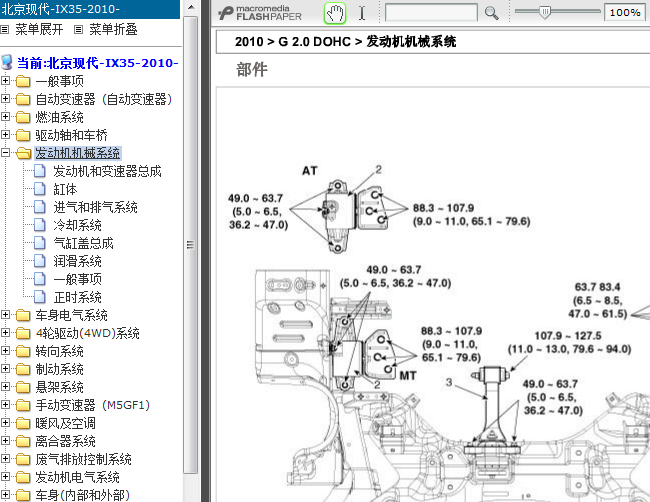This screenshot has width=650, height=502.
Task: Click the Macromedia FlashPaper logo
Action: (x=260, y=13)
